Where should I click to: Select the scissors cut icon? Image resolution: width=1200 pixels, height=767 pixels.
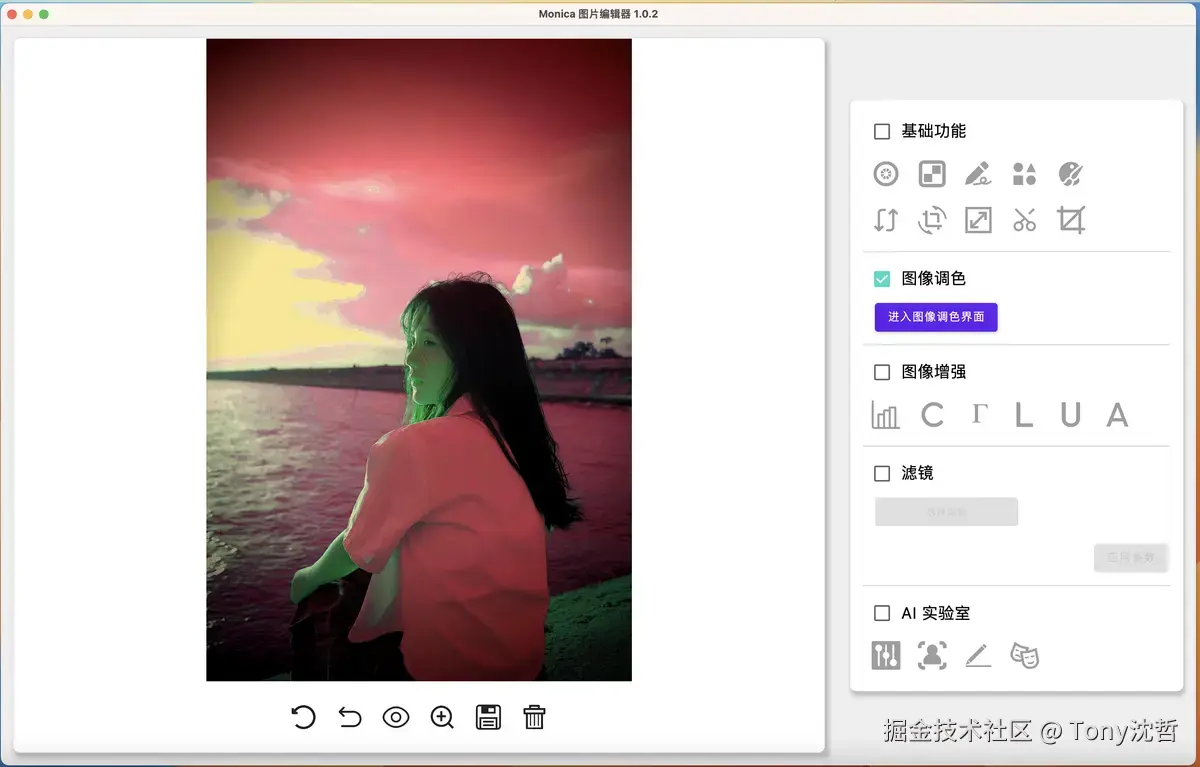click(x=1024, y=220)
